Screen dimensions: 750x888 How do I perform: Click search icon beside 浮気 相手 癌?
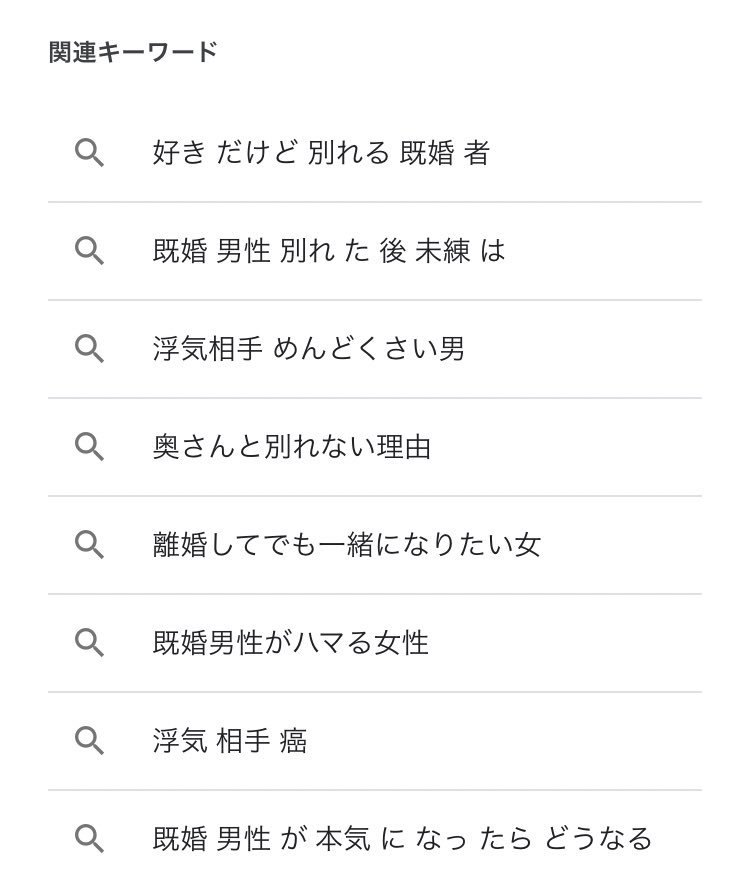[90, 741]
